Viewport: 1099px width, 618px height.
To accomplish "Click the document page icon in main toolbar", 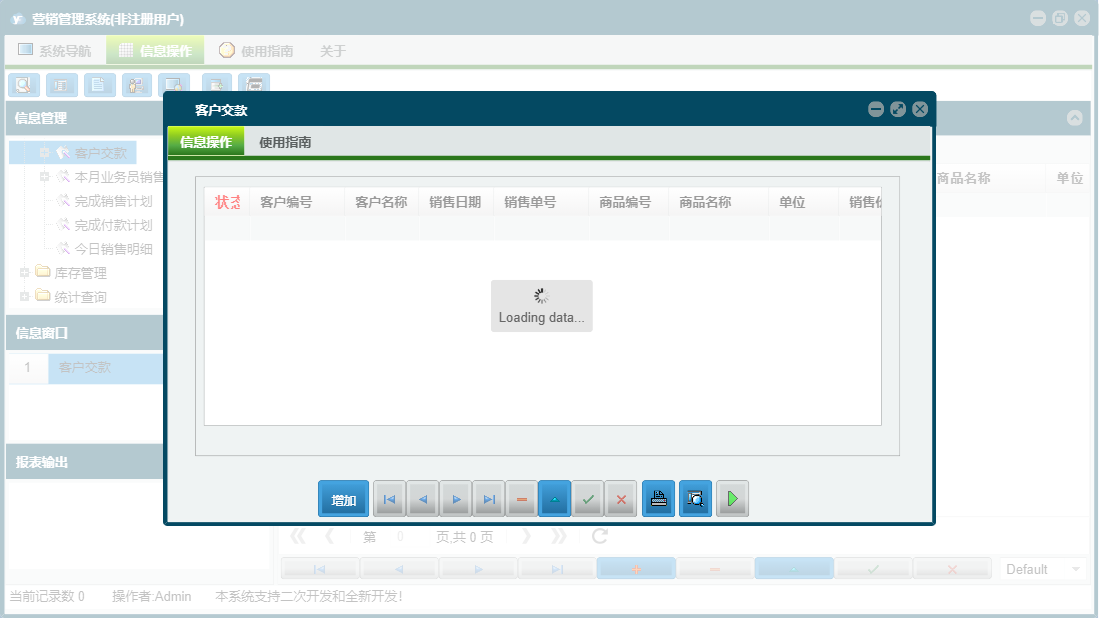I will [100, 85].
